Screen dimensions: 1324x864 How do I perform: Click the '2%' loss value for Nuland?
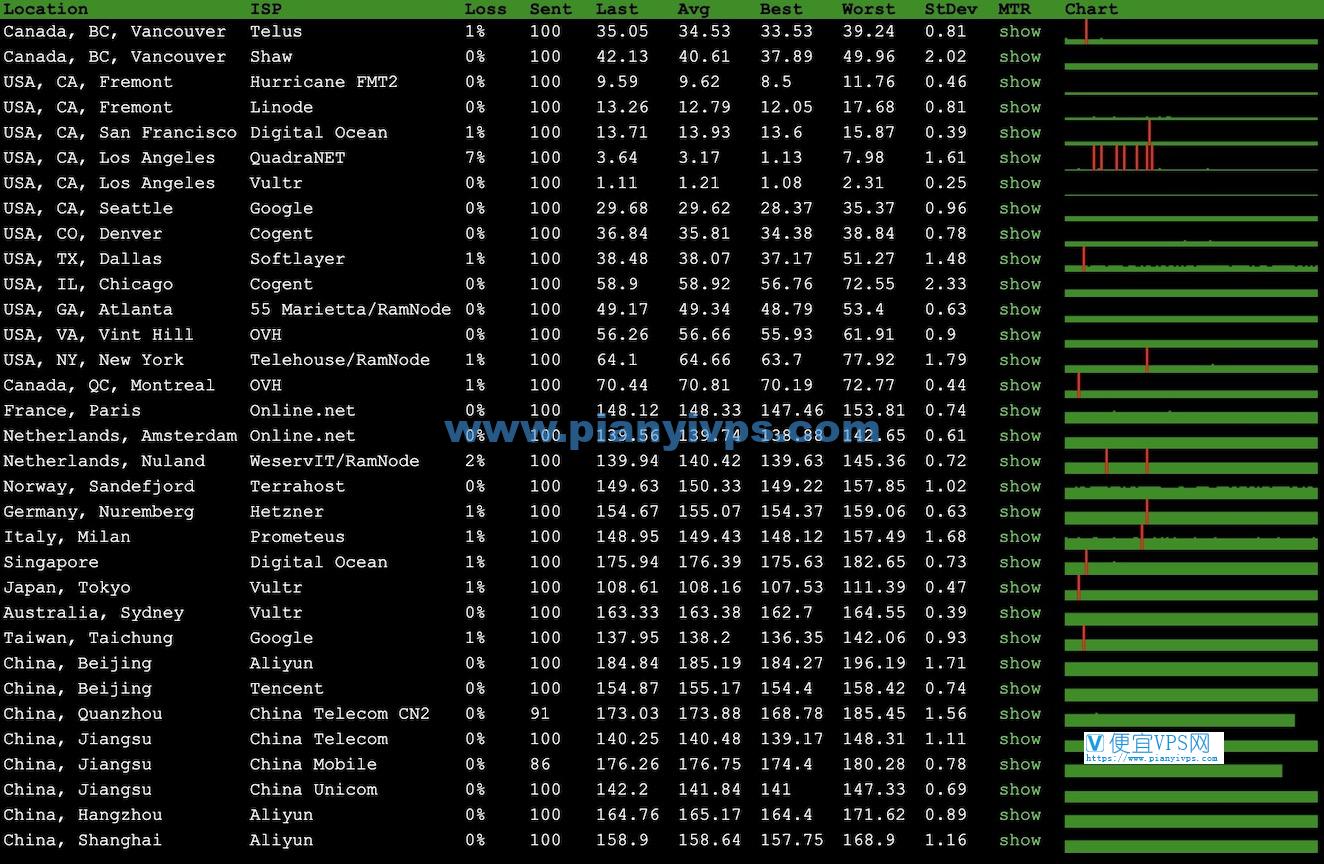click(x=475, y=461)
